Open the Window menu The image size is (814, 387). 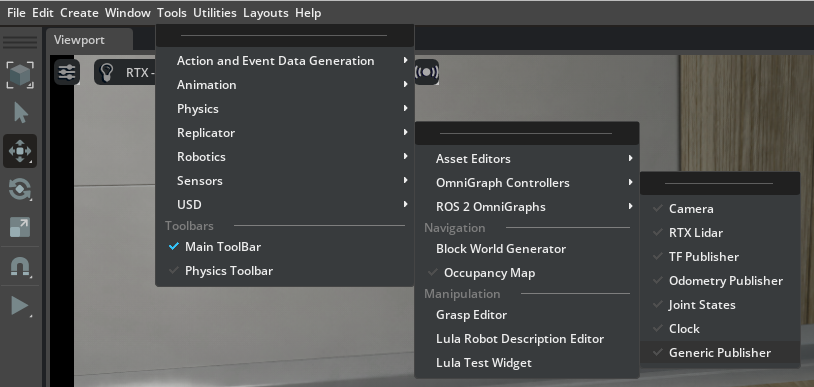[x=128, y=13]
